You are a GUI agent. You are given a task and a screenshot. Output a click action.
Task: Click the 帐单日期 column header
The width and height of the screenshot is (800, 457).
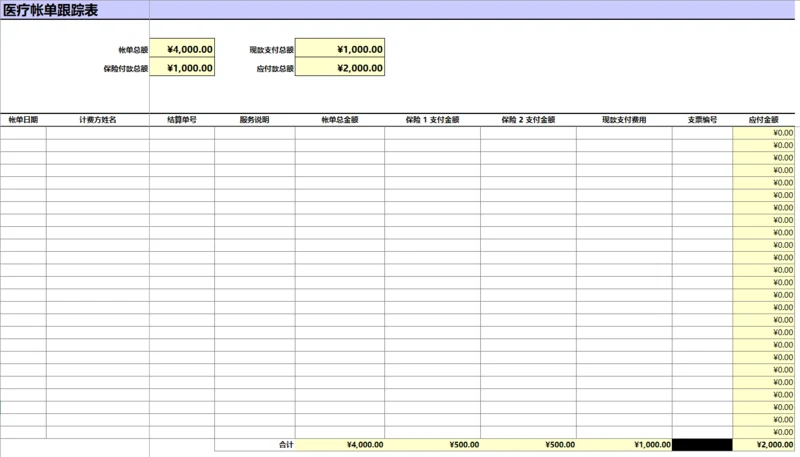click(23, 119)
